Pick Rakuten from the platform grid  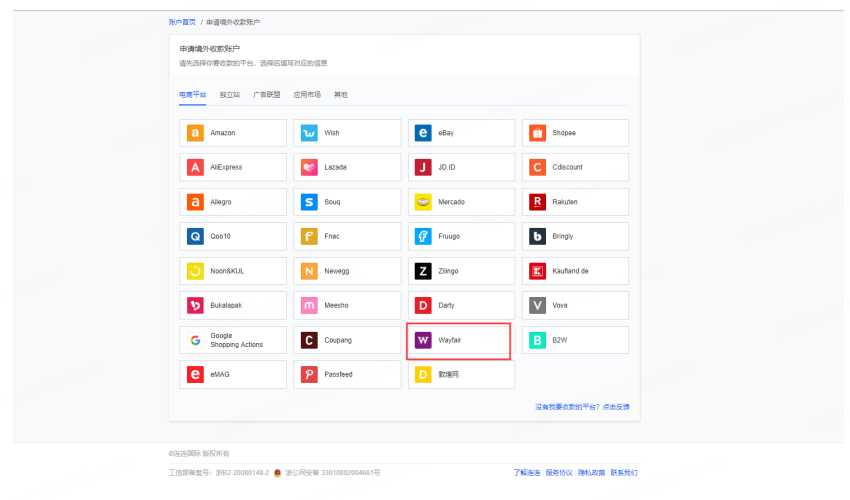[x=574, y=202]
